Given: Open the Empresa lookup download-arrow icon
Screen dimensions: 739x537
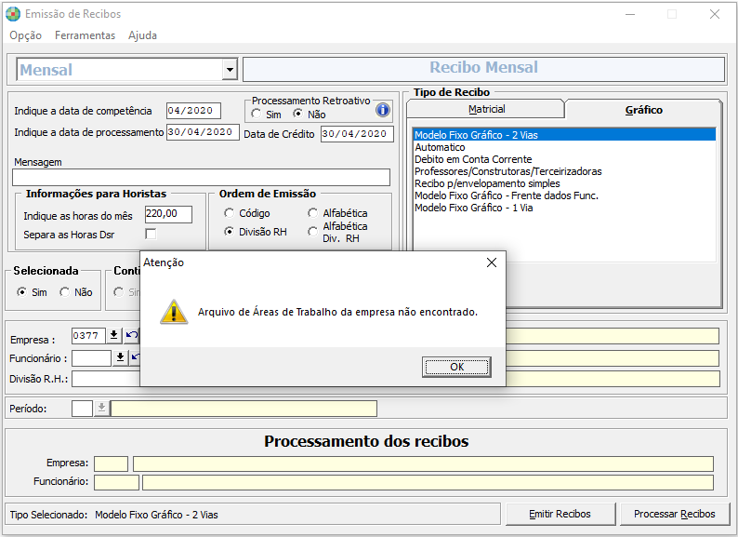Looking at the screenshot, I should tap(114, 335).
